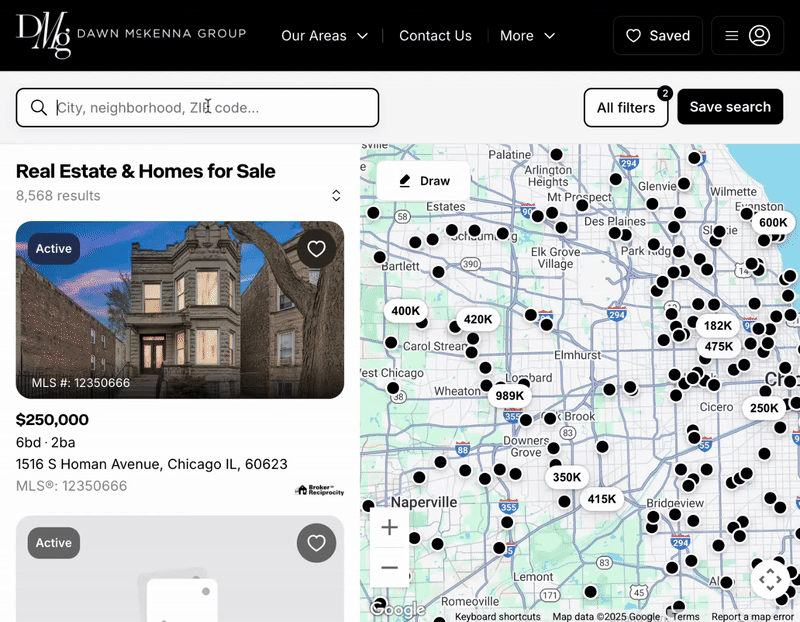Select the 400K map price marker
The height and width of the screenshot is (622, 800).
(x=406, y=311)
